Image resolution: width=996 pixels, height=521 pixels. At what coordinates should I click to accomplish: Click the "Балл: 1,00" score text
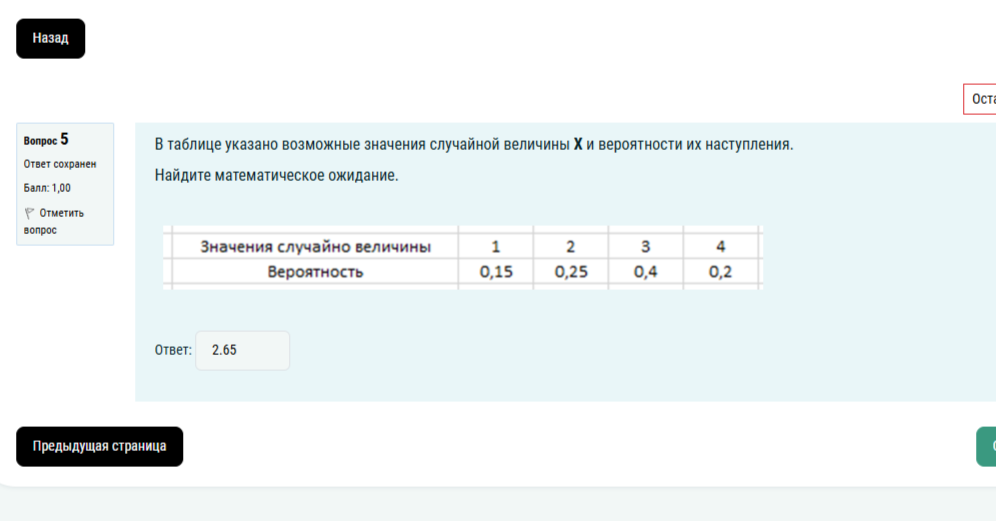point(47,188)
